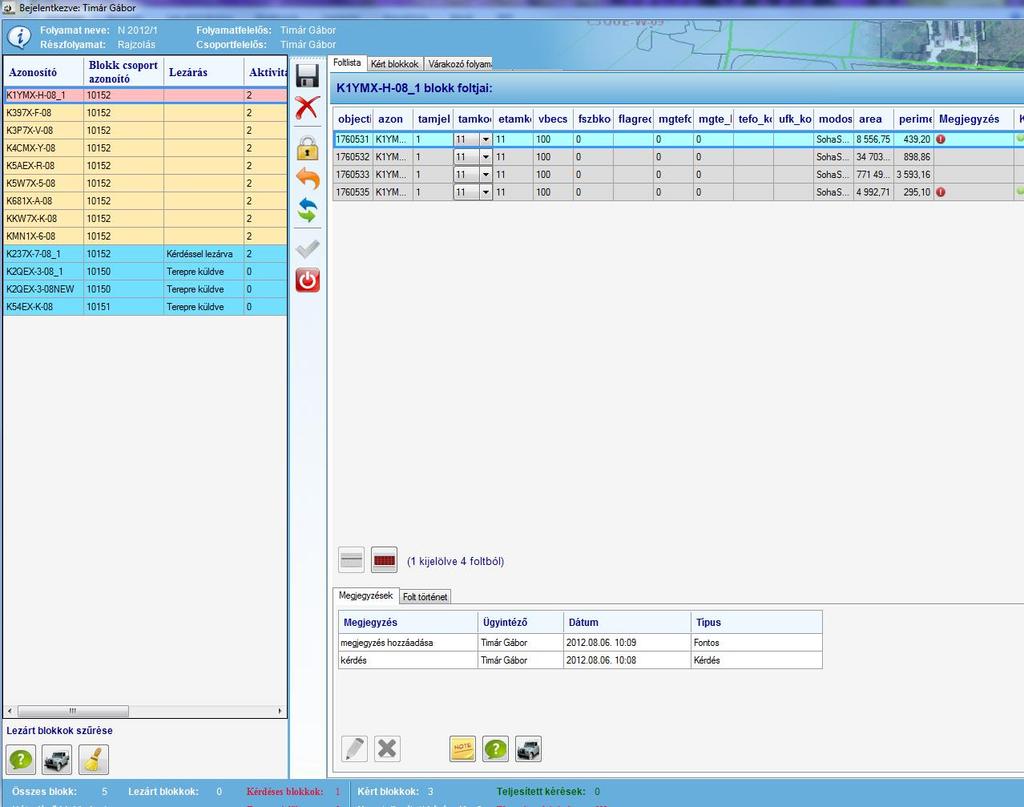The width and height of the screenshot is (1024, 807).
Task: Switch to the Foltlista tab
Action: 347,63
